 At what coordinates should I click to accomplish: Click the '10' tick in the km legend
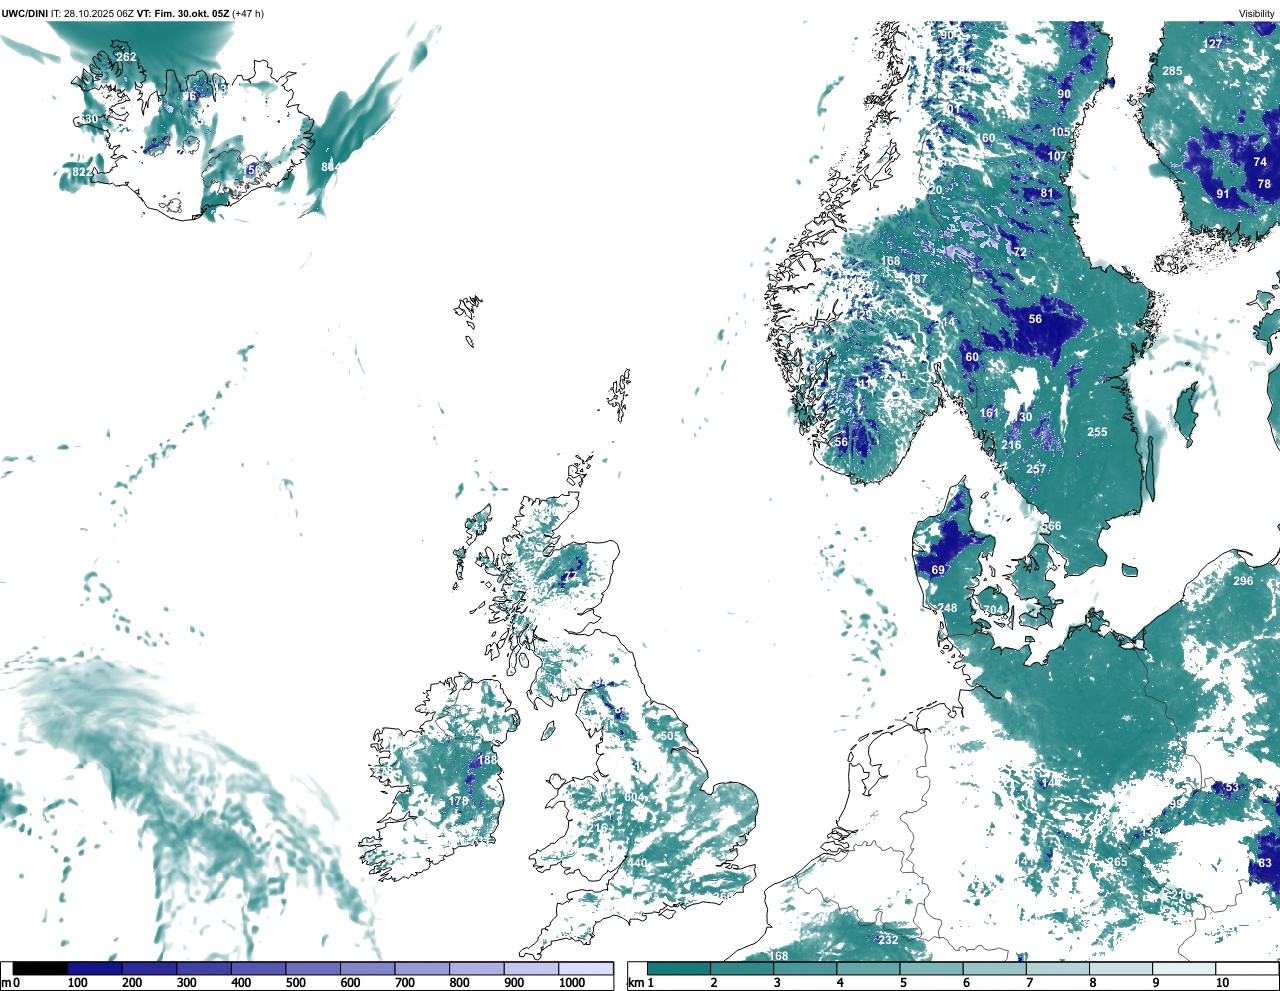(x=1222, y=983)
